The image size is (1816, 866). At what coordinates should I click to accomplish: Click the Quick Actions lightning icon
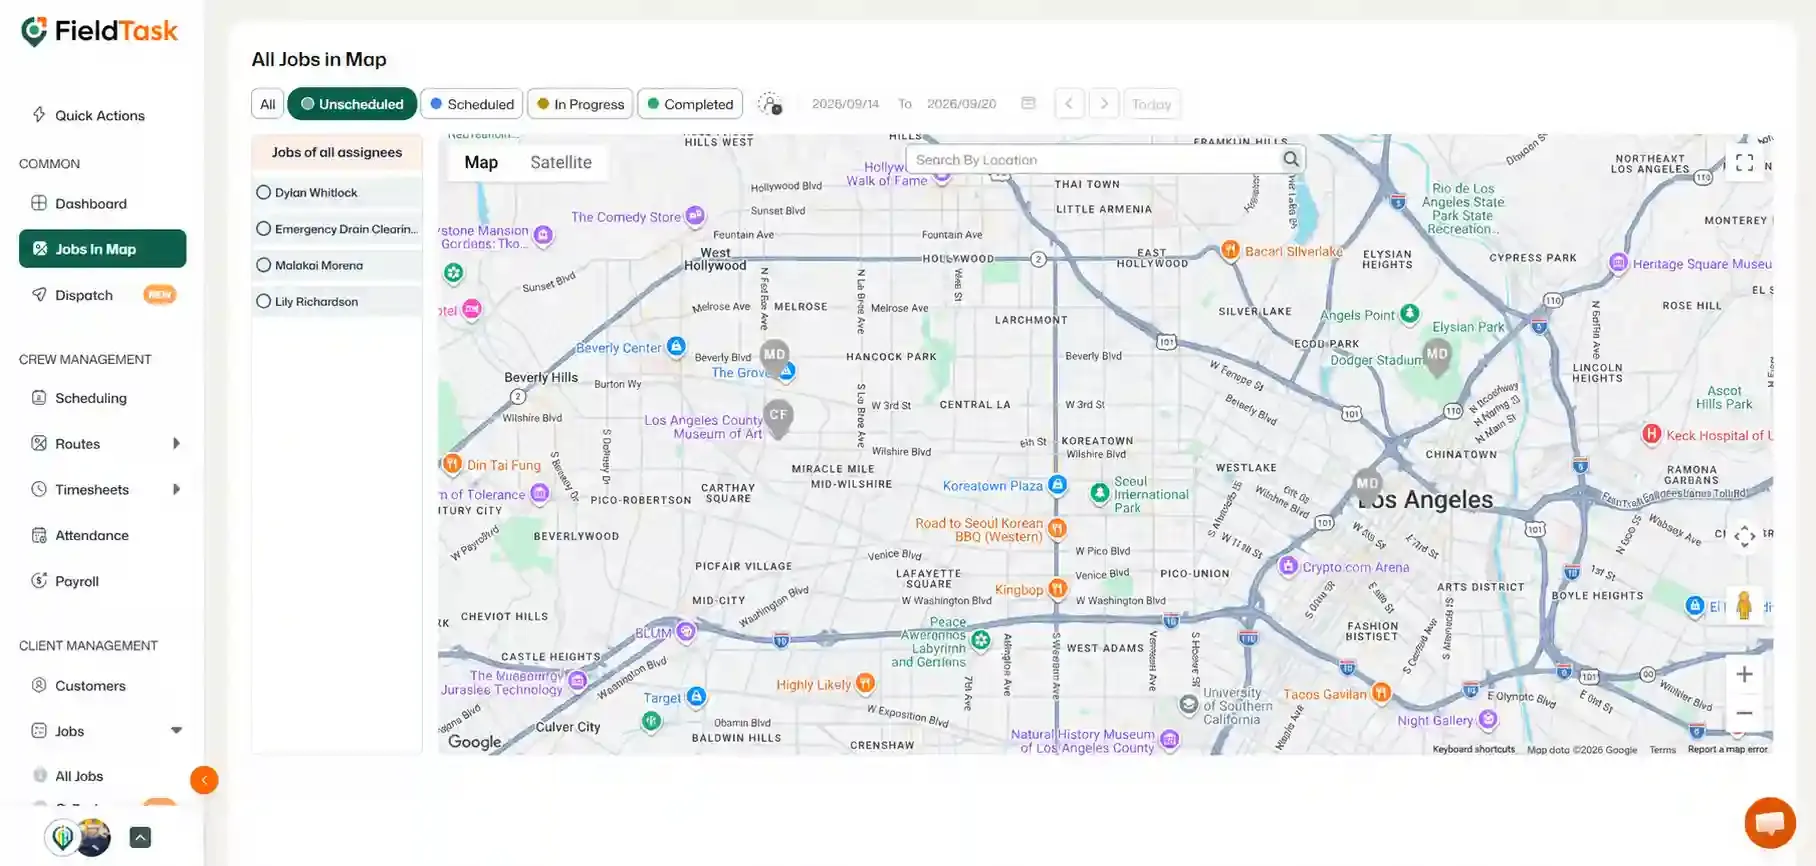coord(39,114)
